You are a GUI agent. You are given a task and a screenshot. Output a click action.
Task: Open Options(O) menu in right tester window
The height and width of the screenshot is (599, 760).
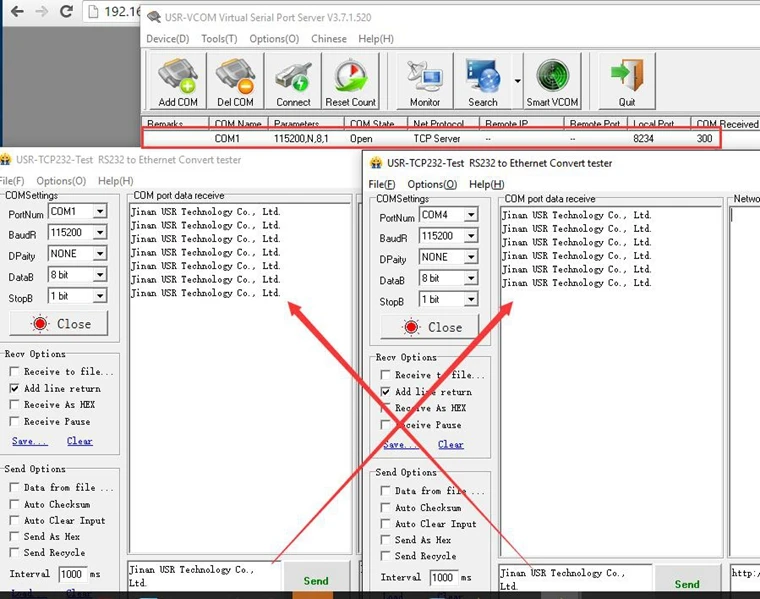click(432, 184)
